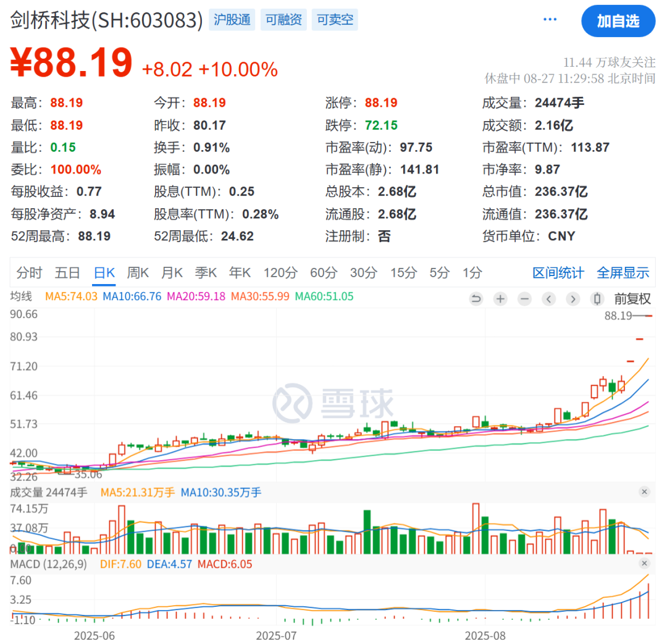The height and width of the screenshot is (644, 667).
Task: Click the volume MA10:30.35万手 label
Action: click(x=221, y=493)
